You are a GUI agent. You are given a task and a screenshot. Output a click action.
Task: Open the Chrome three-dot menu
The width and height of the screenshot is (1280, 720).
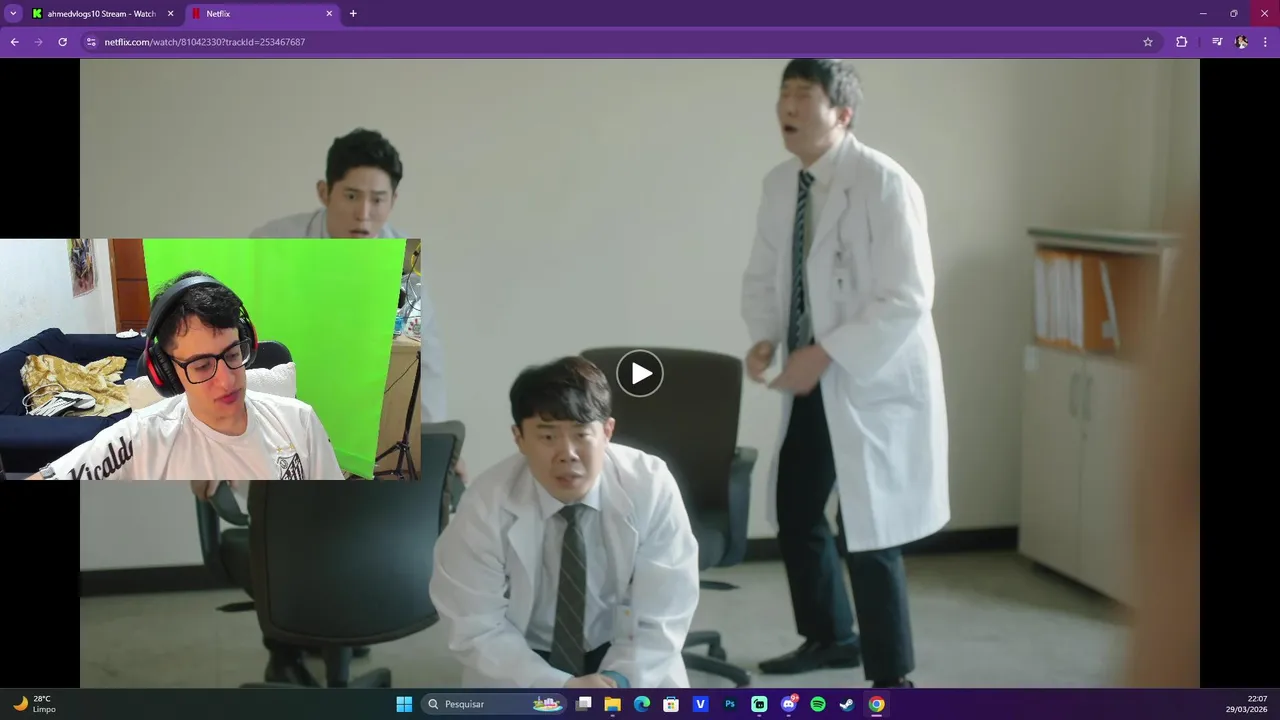coord(1265,42)
